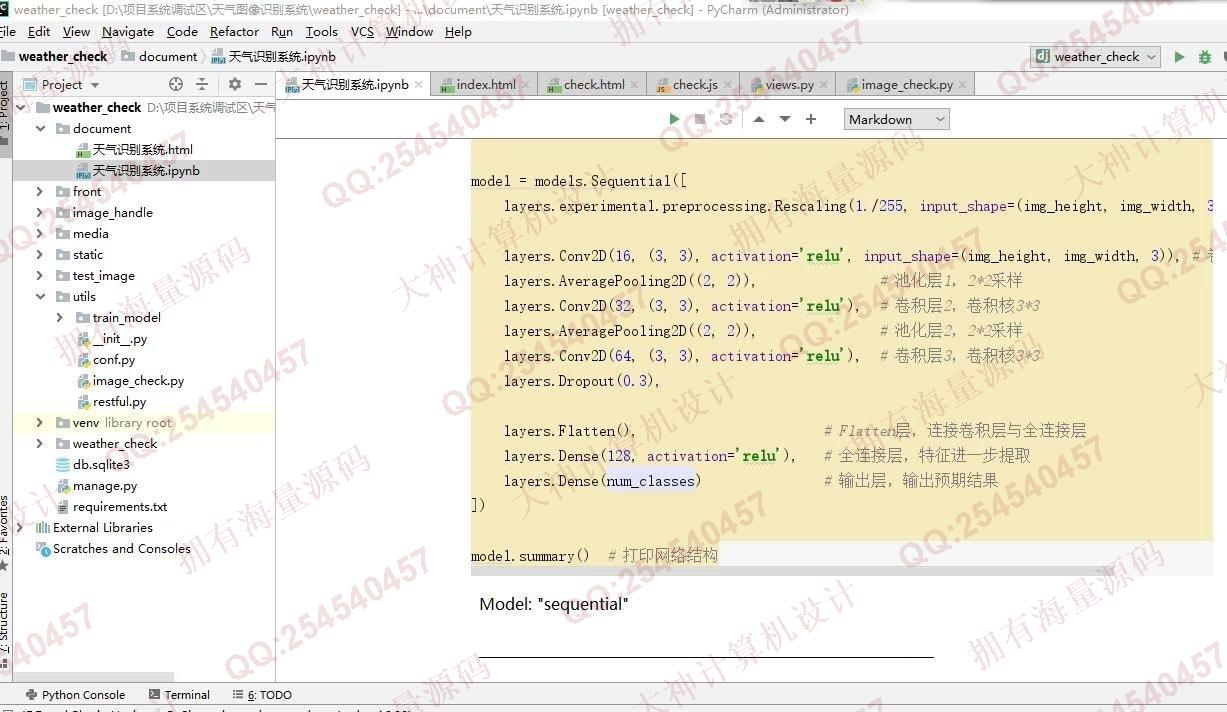Image resolution: width=1227 pixels, height=712 pixels.
Task: Click the green Run weather_check button
Action: (1179, 57)
